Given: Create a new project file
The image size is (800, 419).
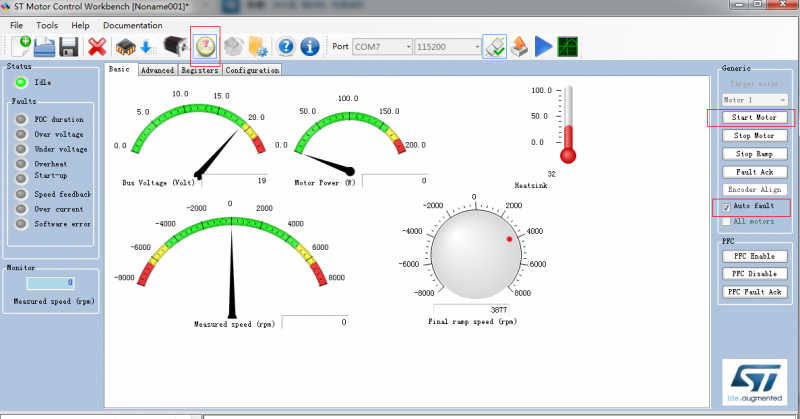Looking at the screenshot, I should coord(21,46).
